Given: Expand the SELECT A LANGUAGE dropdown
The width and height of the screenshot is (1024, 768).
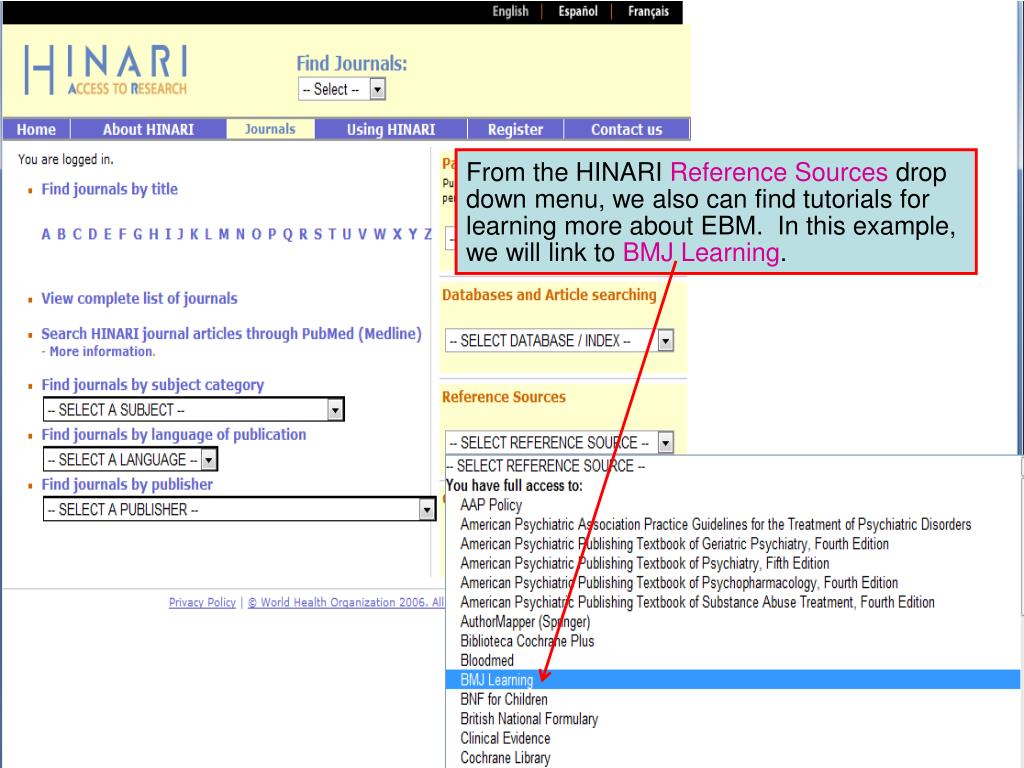Looking at the screenshot, I should coord(130,459).
